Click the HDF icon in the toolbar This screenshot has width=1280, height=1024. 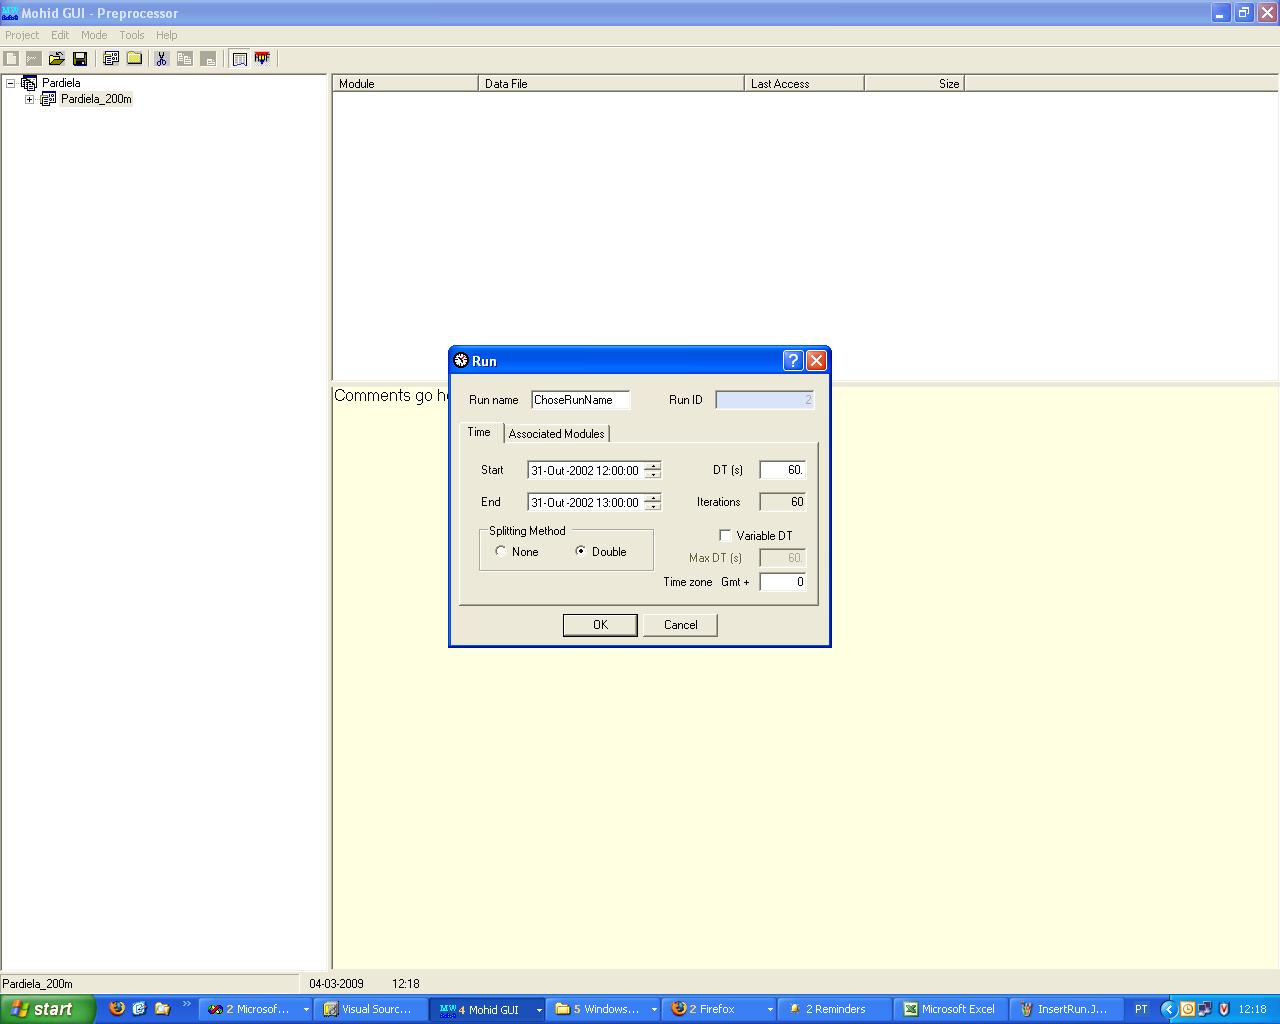(x=262, y=59)
